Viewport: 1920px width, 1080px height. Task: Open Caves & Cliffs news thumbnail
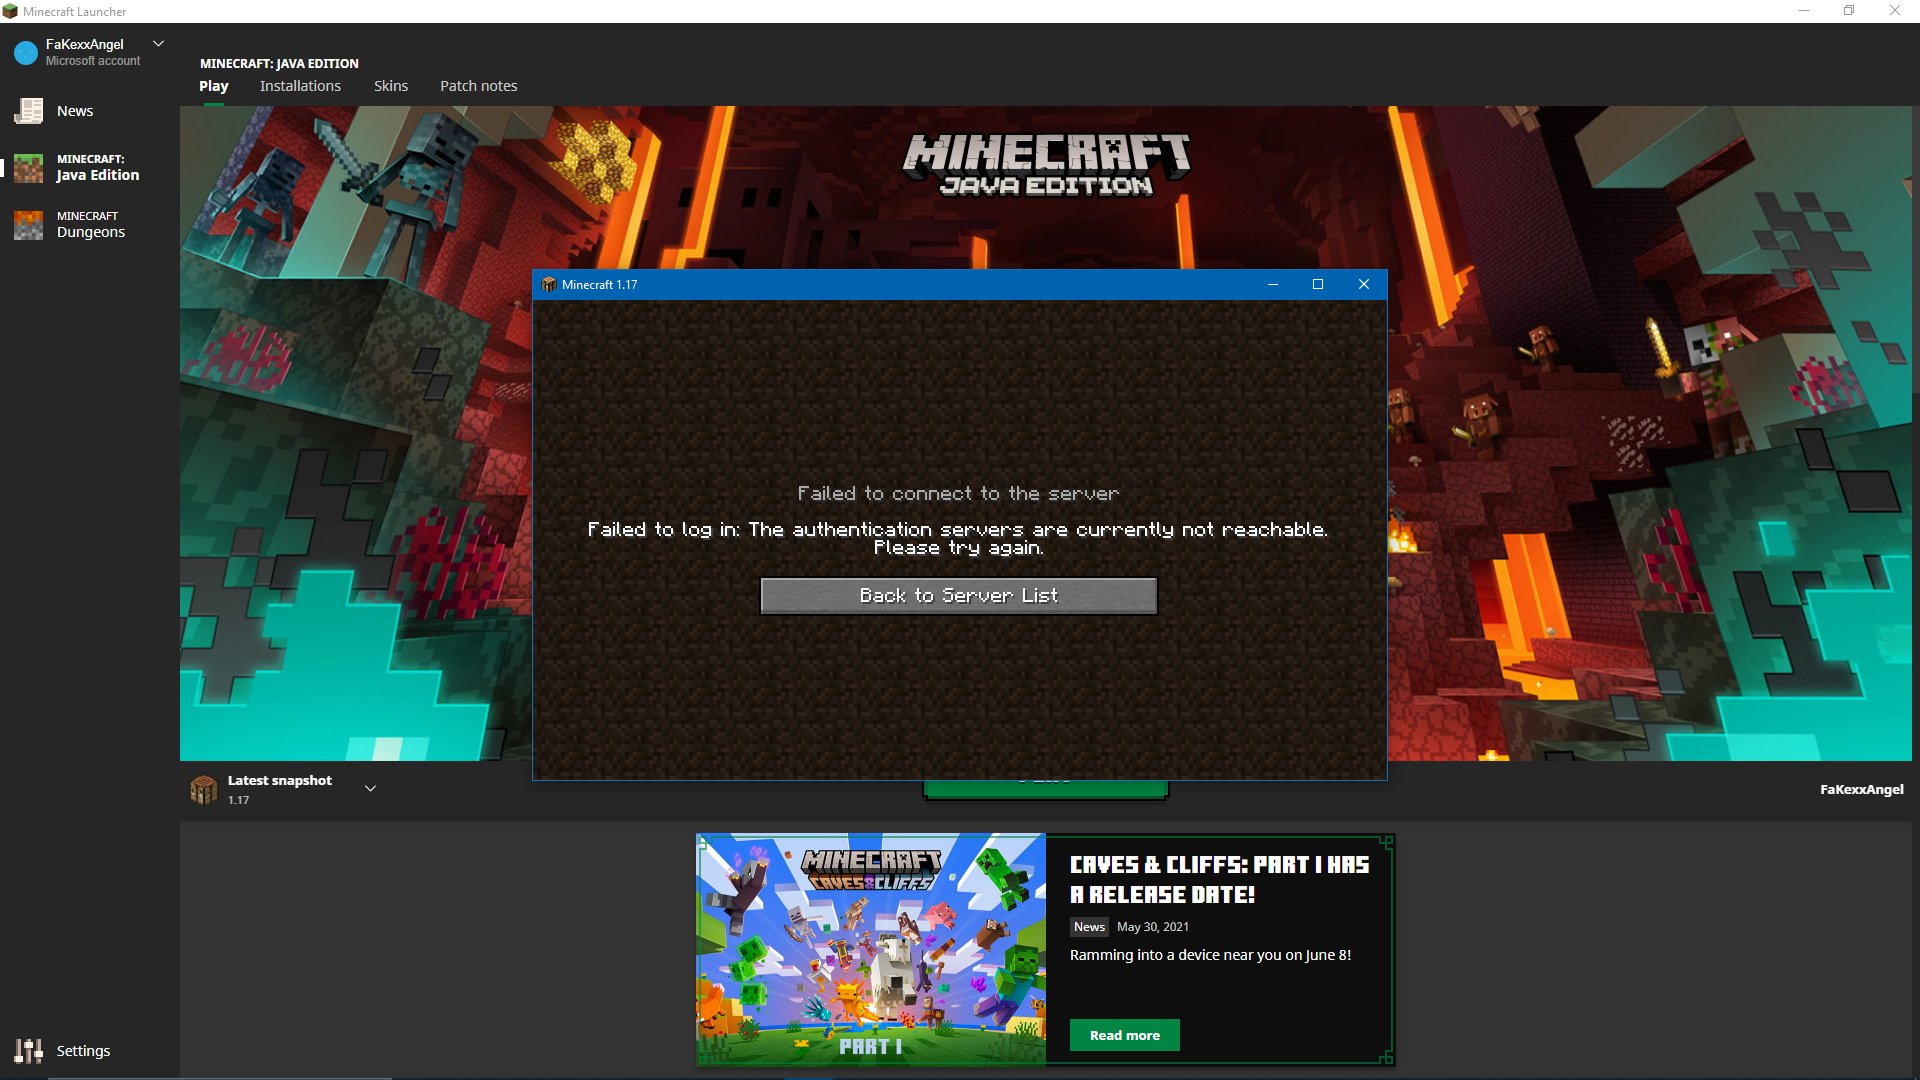(x=871, y=949)
